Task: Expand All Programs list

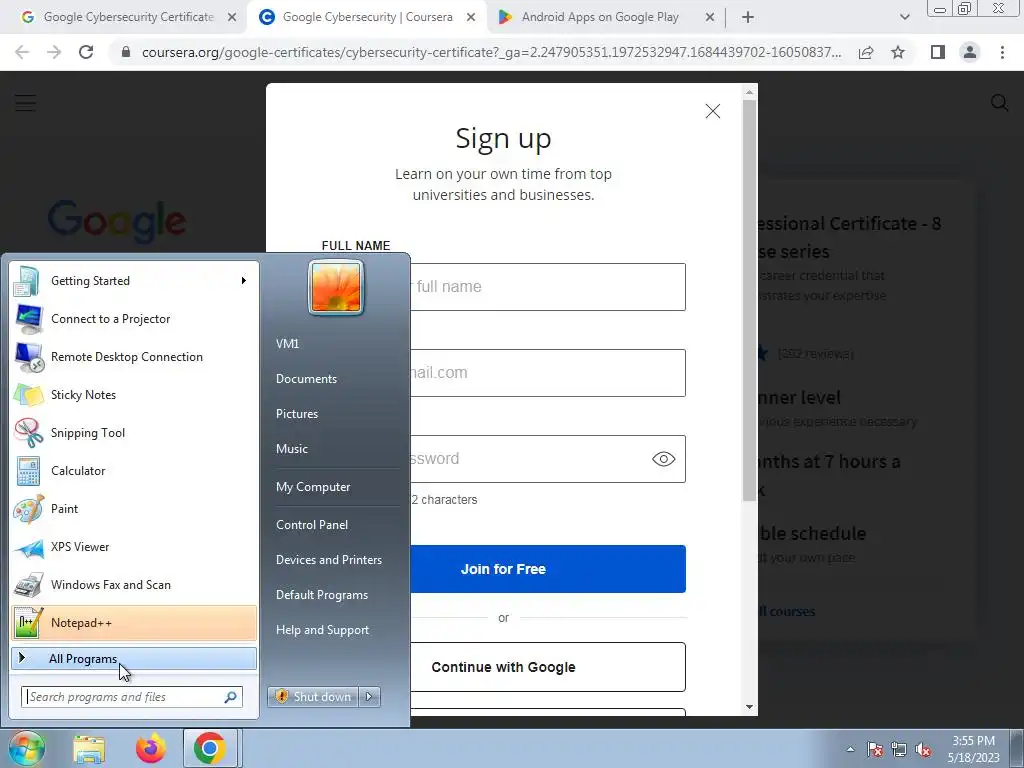Action: coord(134,659)
